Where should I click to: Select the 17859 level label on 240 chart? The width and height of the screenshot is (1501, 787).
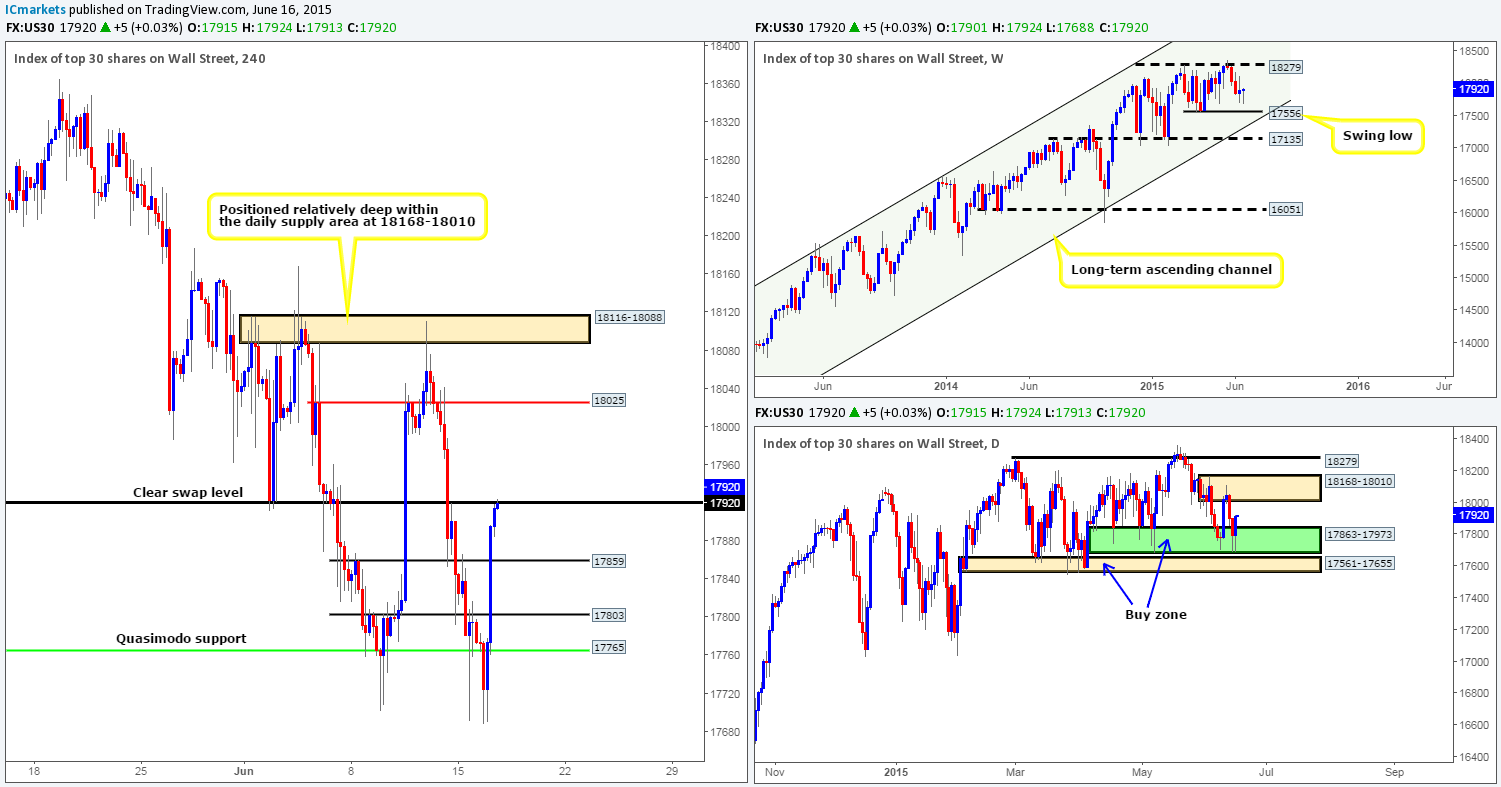[610, 561]
